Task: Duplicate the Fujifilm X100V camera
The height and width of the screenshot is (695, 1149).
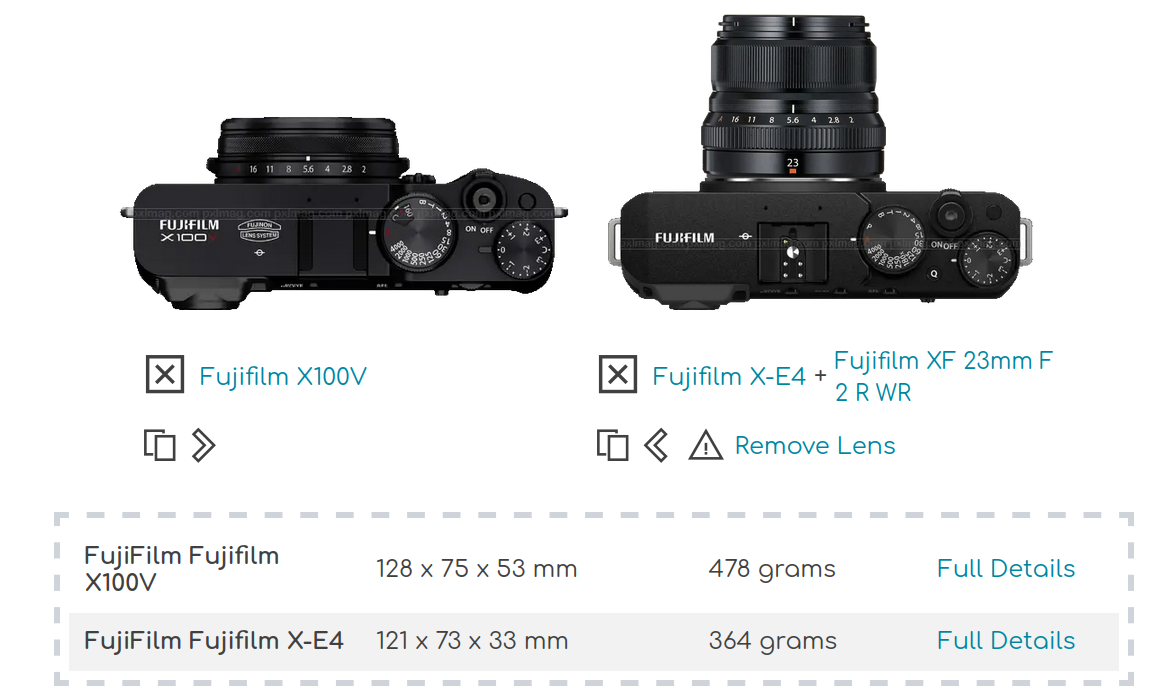Action: pos(160,445)
